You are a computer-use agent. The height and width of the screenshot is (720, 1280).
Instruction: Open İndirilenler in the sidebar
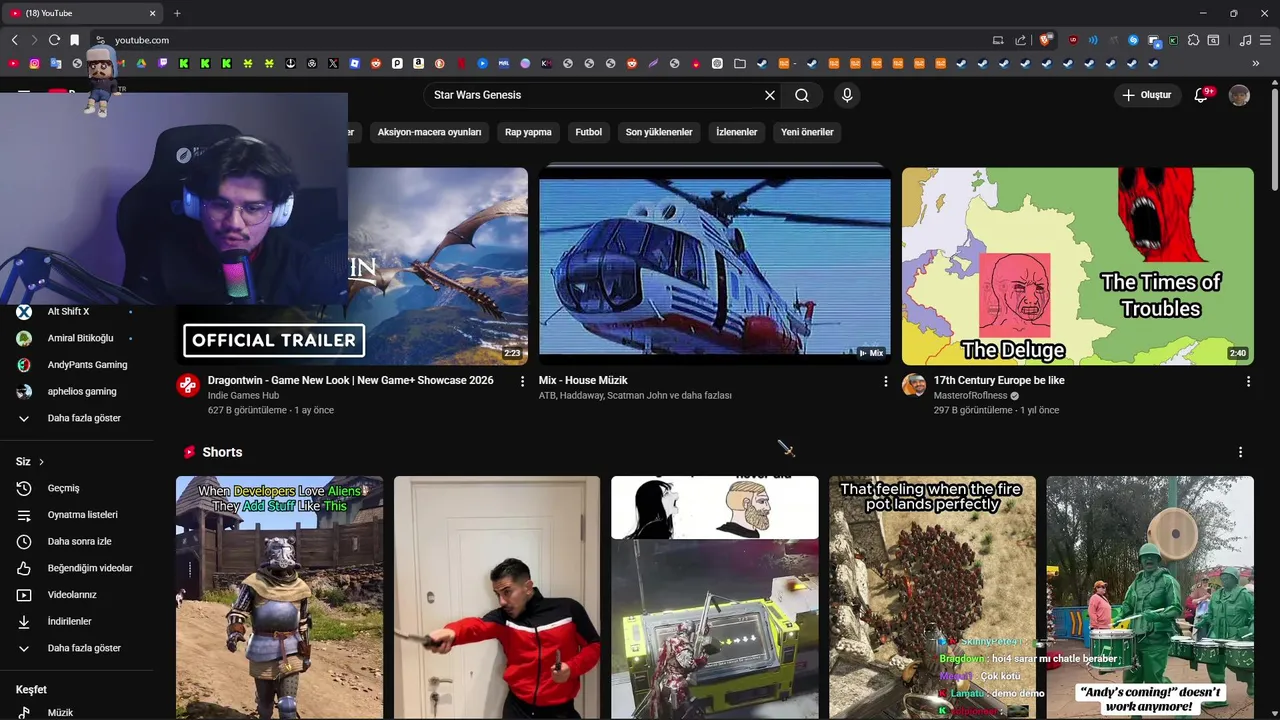[70, 621]
